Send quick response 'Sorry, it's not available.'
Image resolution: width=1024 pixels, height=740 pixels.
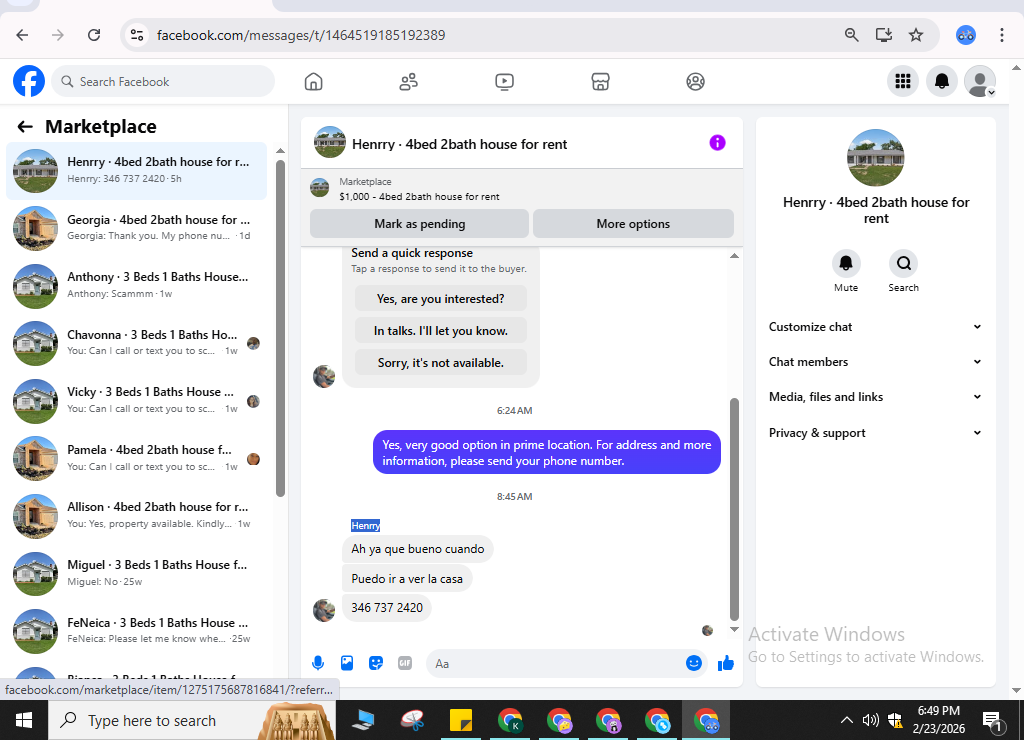tap(441, 362)
